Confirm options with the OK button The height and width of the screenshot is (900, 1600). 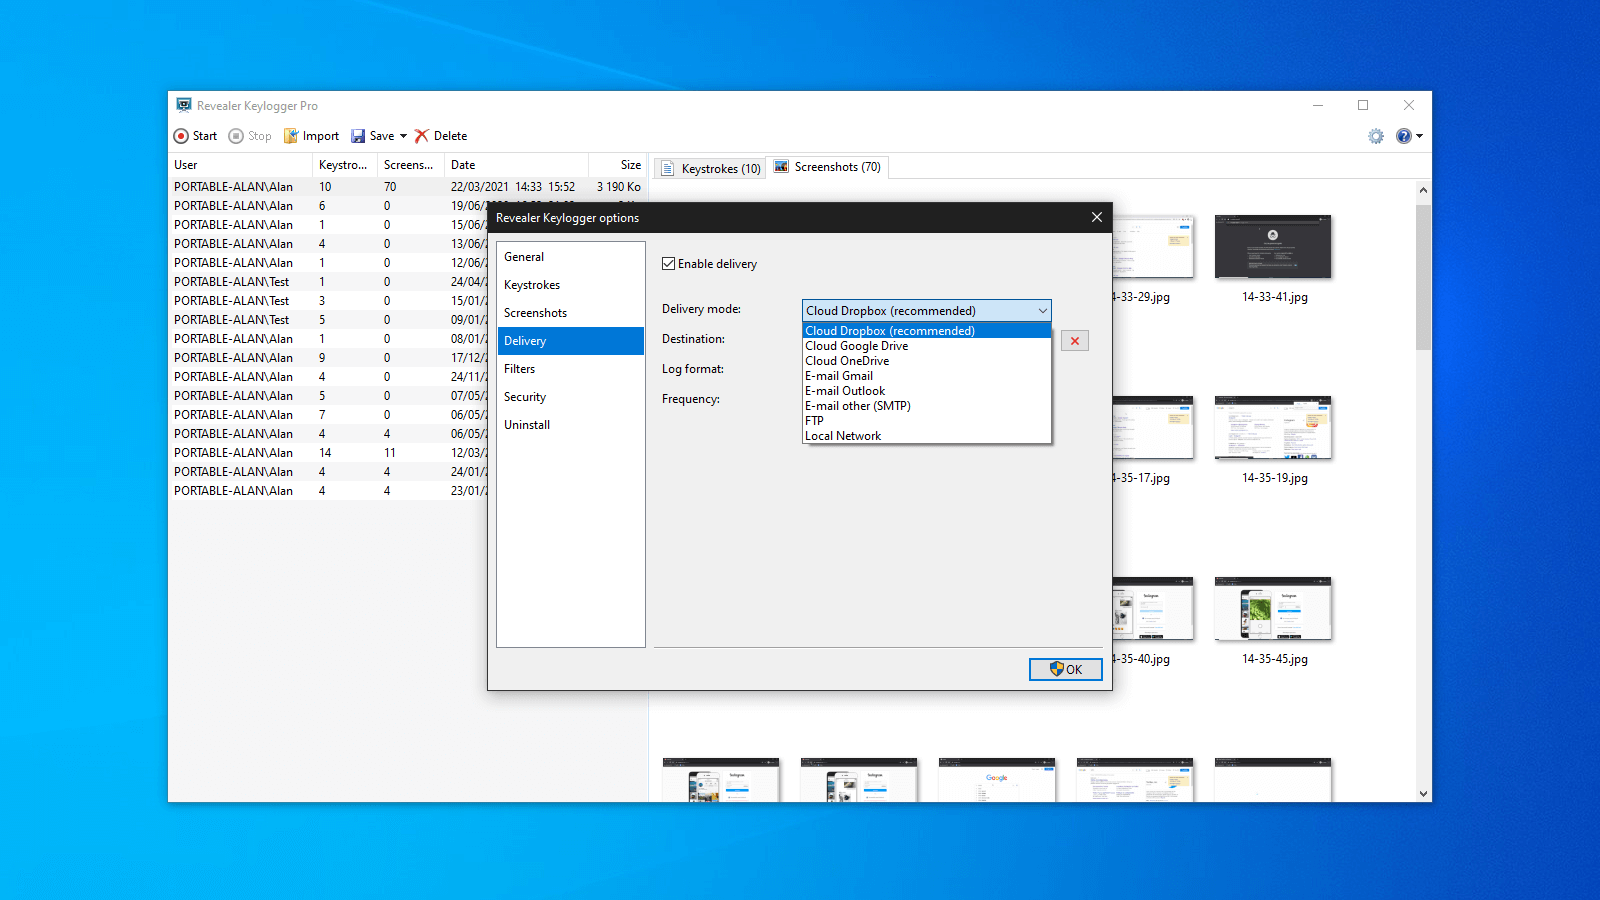(x=1066, y=670)
